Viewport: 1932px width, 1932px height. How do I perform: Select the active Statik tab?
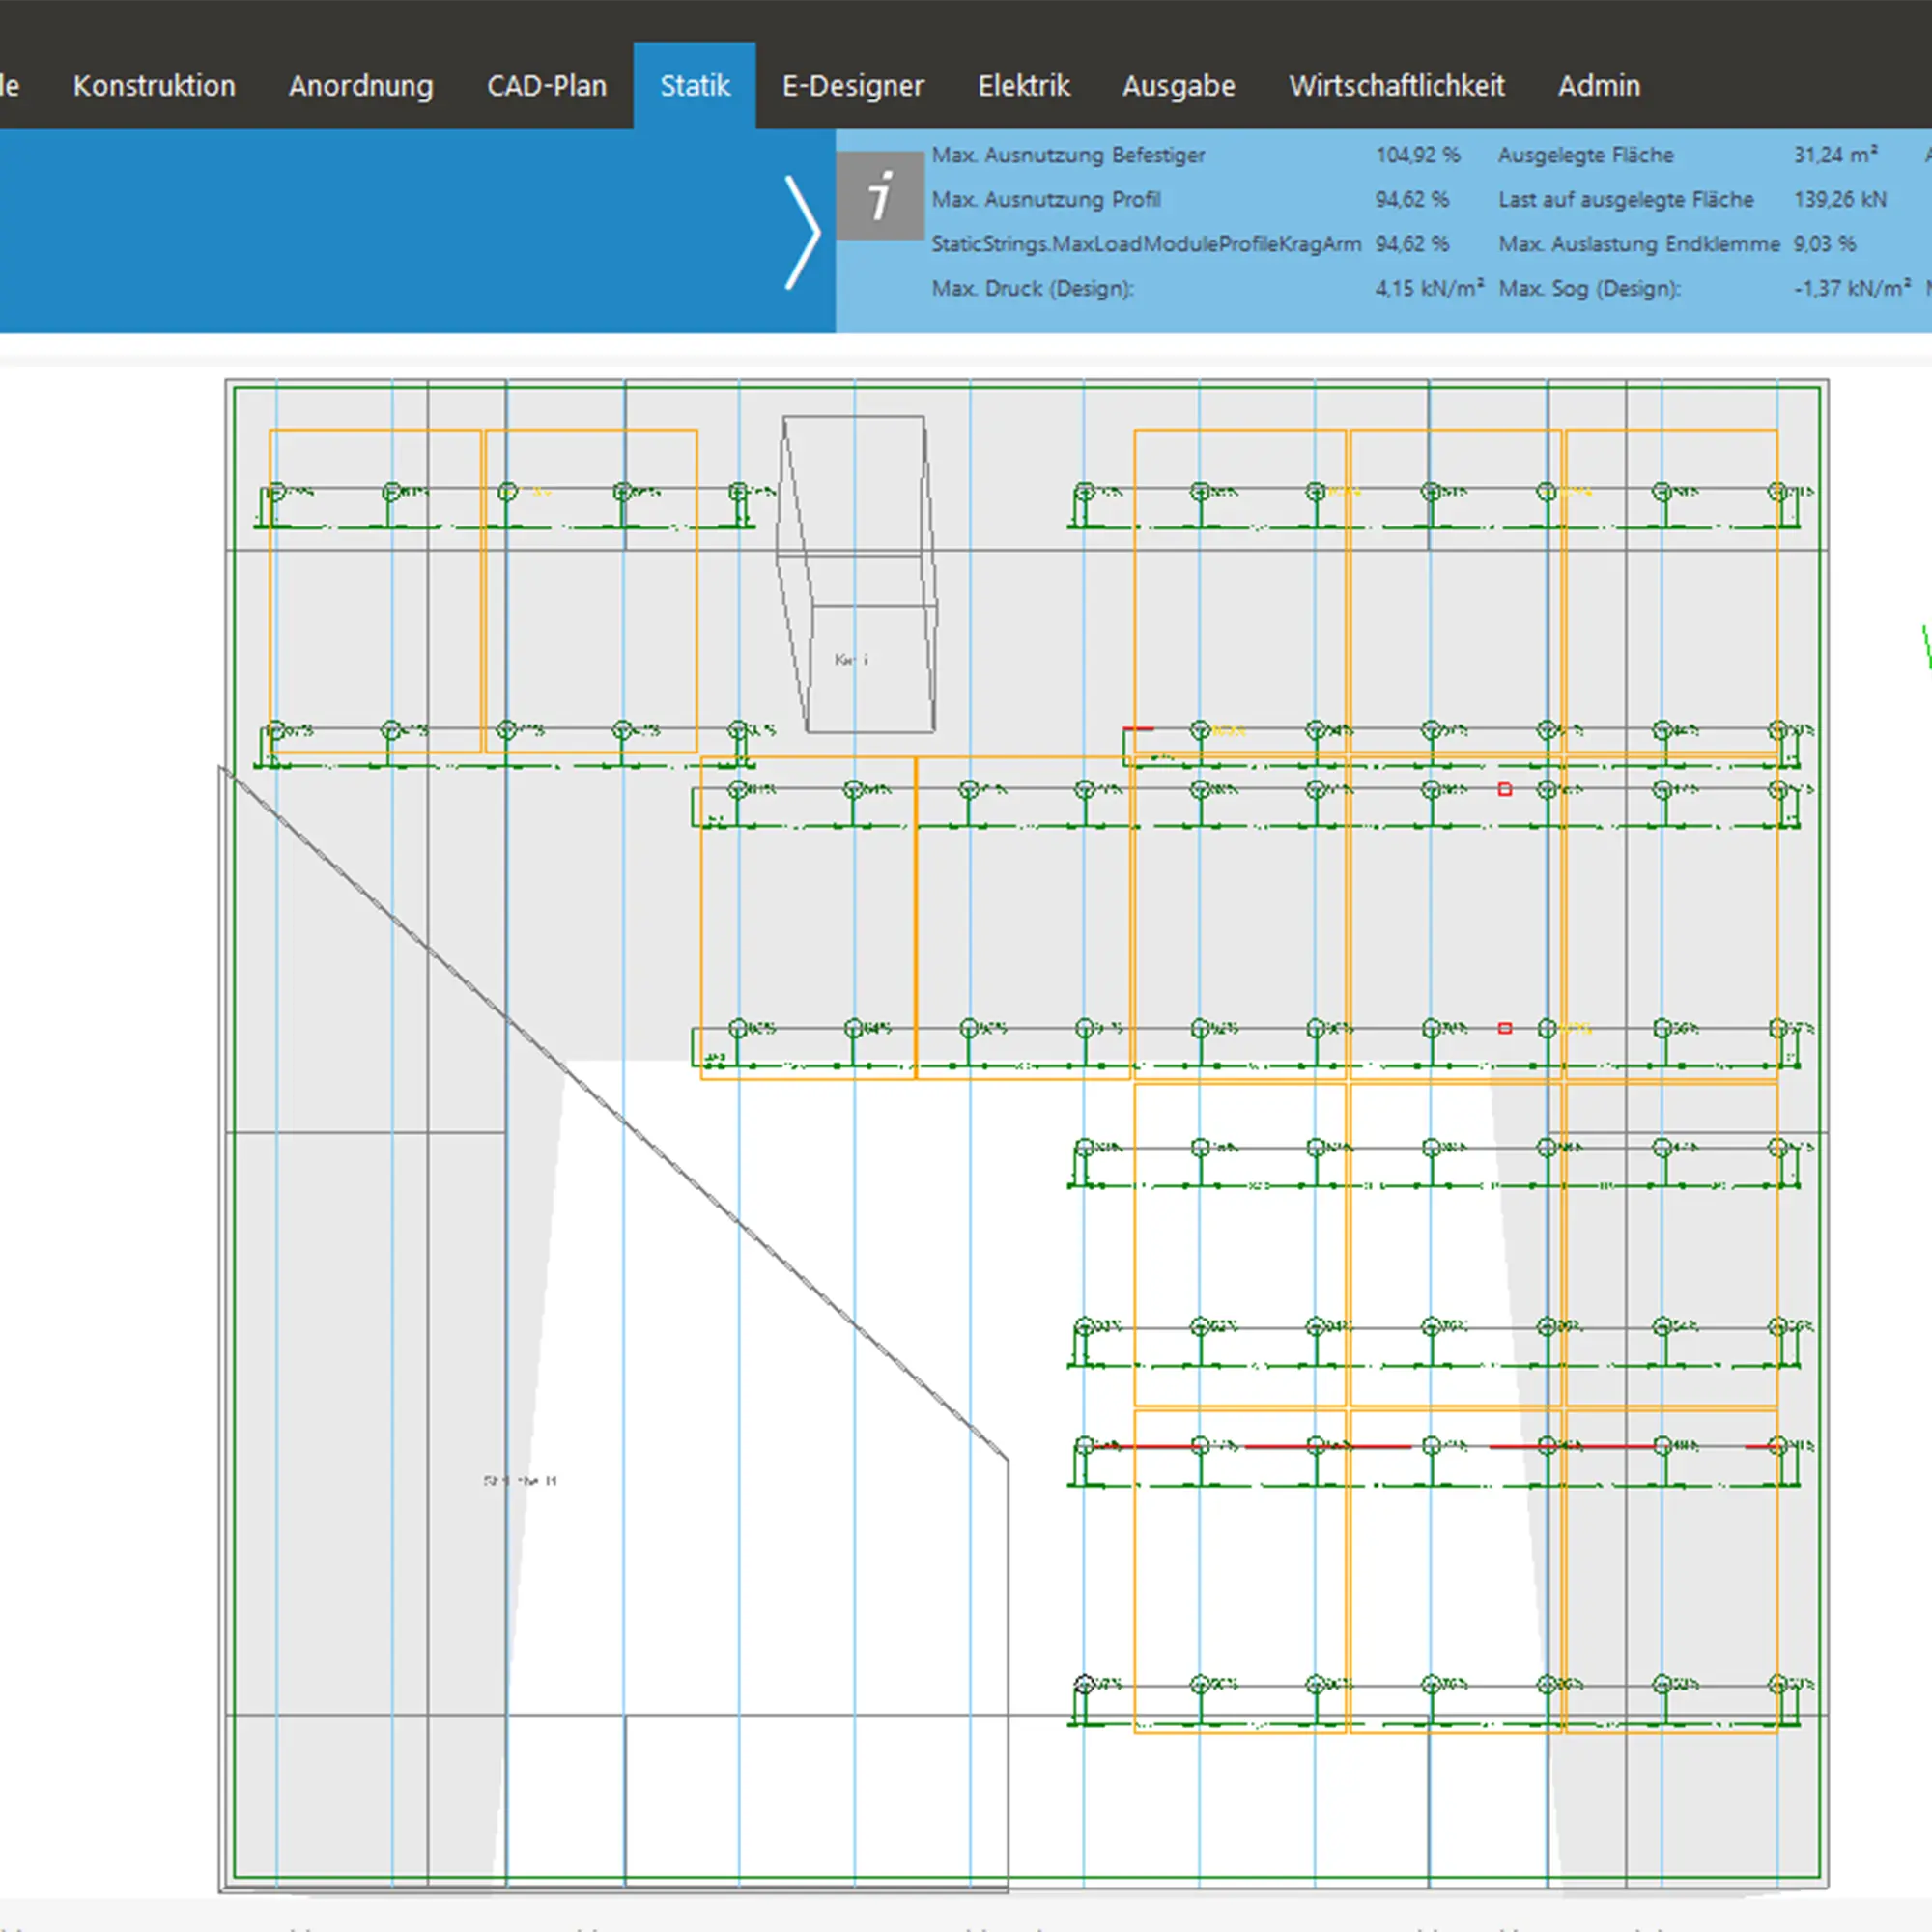click(x=694, y=86)
